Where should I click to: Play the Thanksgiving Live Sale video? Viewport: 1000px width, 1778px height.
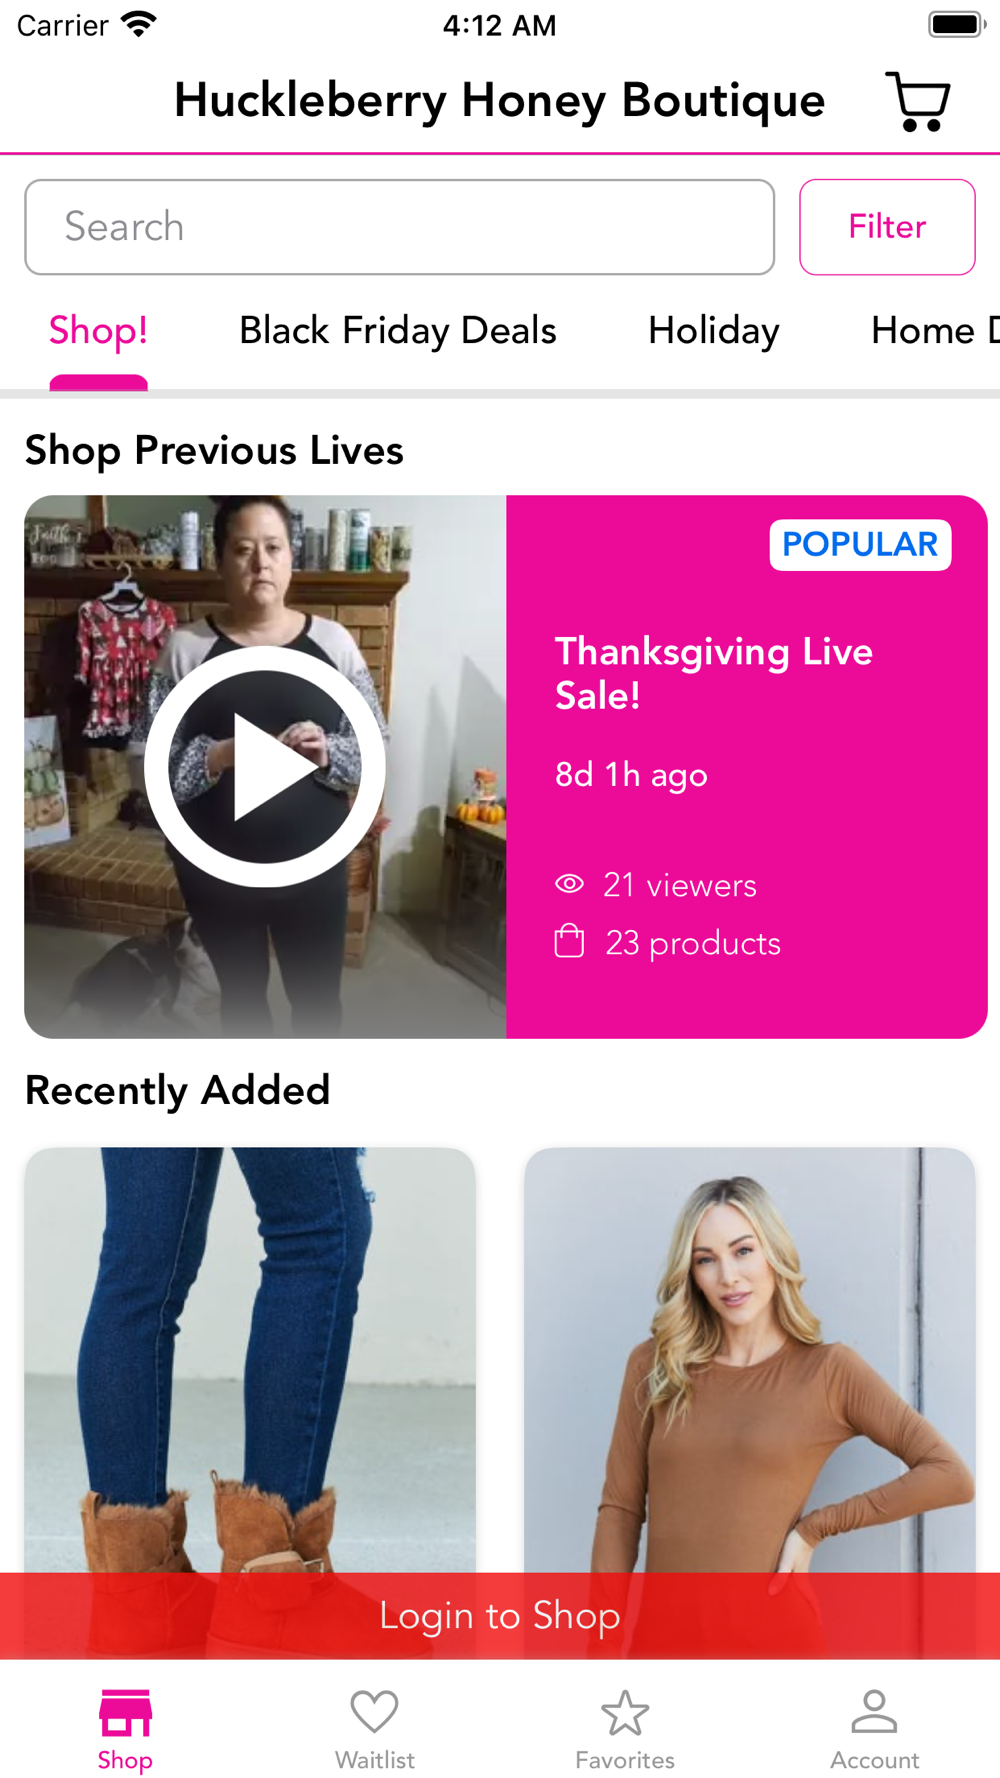(x=265, y=766)
